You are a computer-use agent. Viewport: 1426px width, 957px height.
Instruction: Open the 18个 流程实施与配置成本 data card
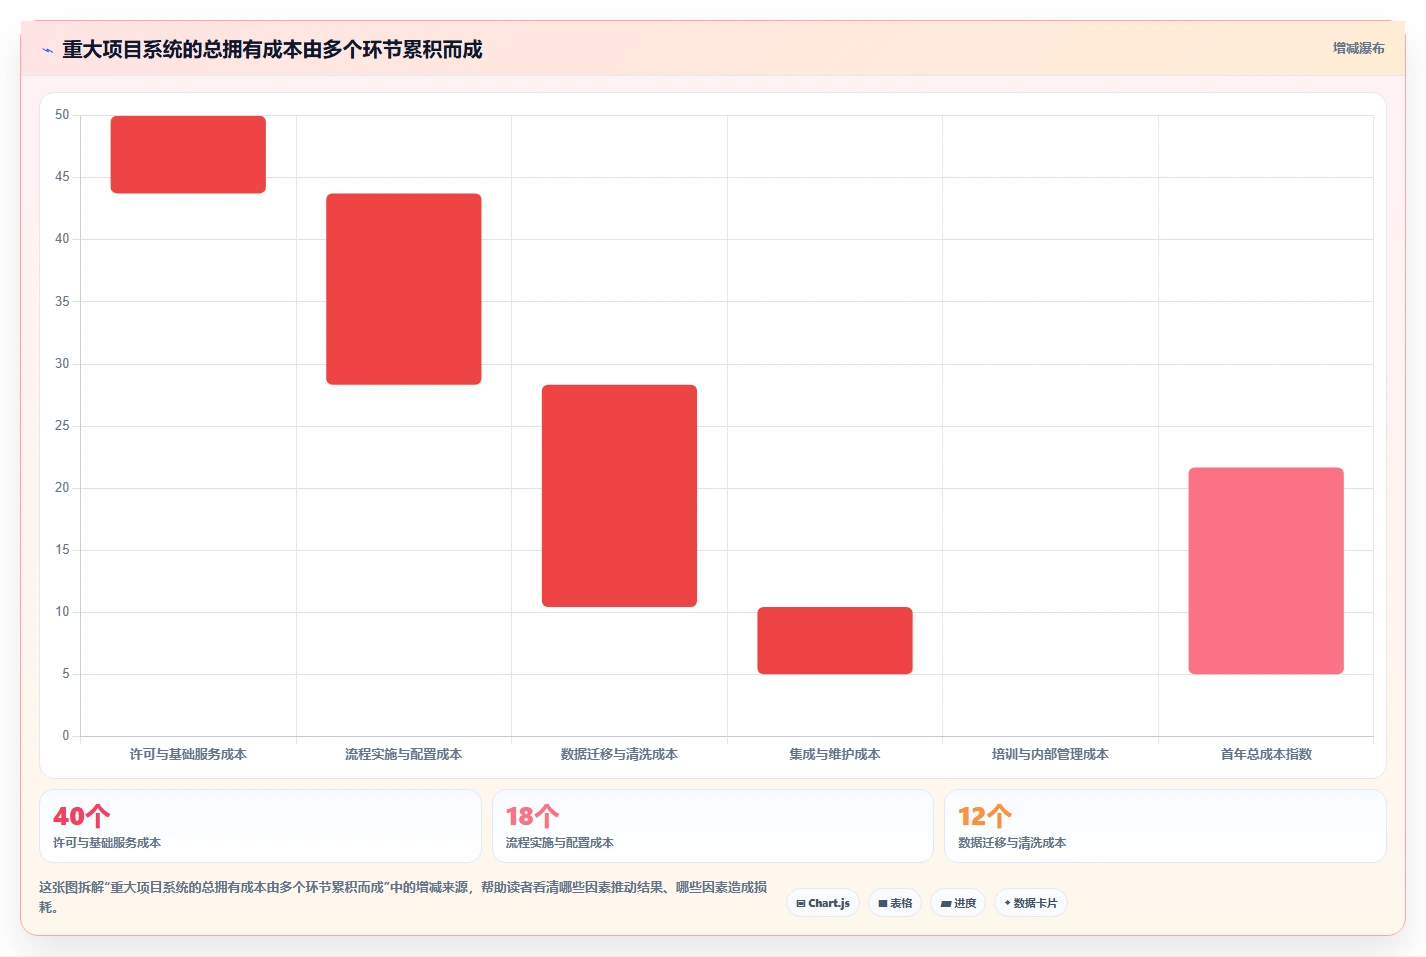pyautogui.click(x=712, y=826)
